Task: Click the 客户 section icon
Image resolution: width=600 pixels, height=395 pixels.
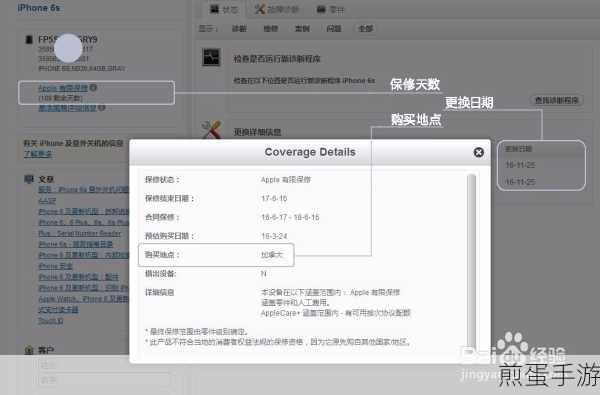Action: click(x=29, y=350)
